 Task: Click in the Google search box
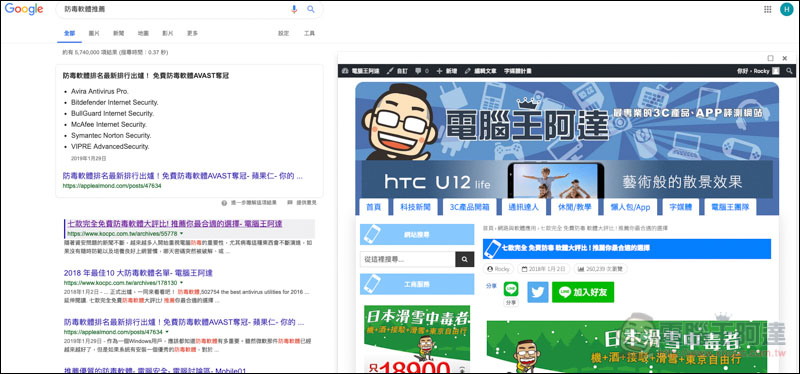pyautogui.click(x=173, y=9)
